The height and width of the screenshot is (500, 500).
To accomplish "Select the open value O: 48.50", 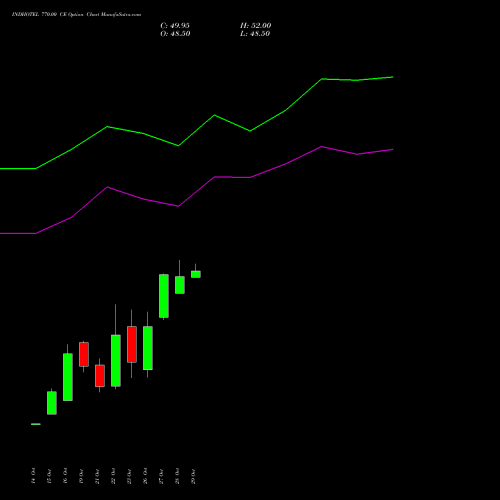I will (175, 34).
